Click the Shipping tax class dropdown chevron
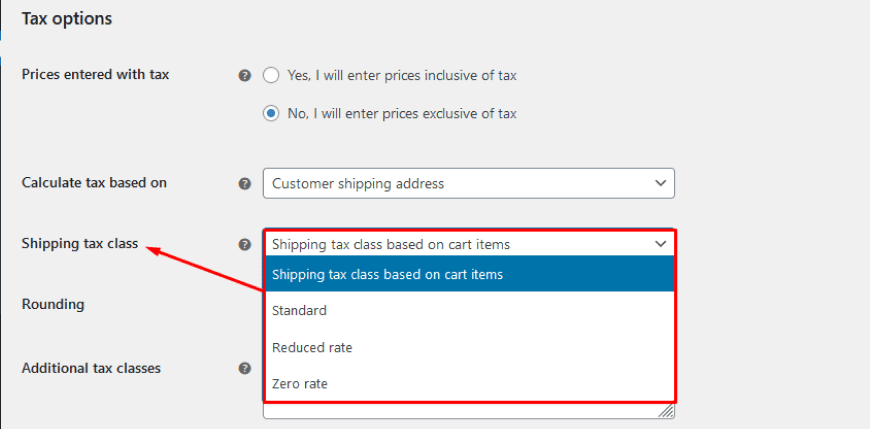 pos(660,244)
